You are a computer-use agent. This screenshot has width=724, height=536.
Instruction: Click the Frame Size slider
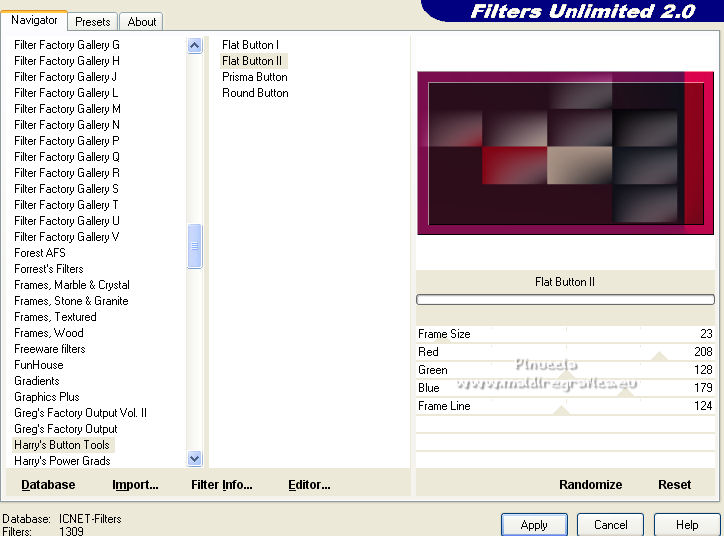[x=565, y=334]
